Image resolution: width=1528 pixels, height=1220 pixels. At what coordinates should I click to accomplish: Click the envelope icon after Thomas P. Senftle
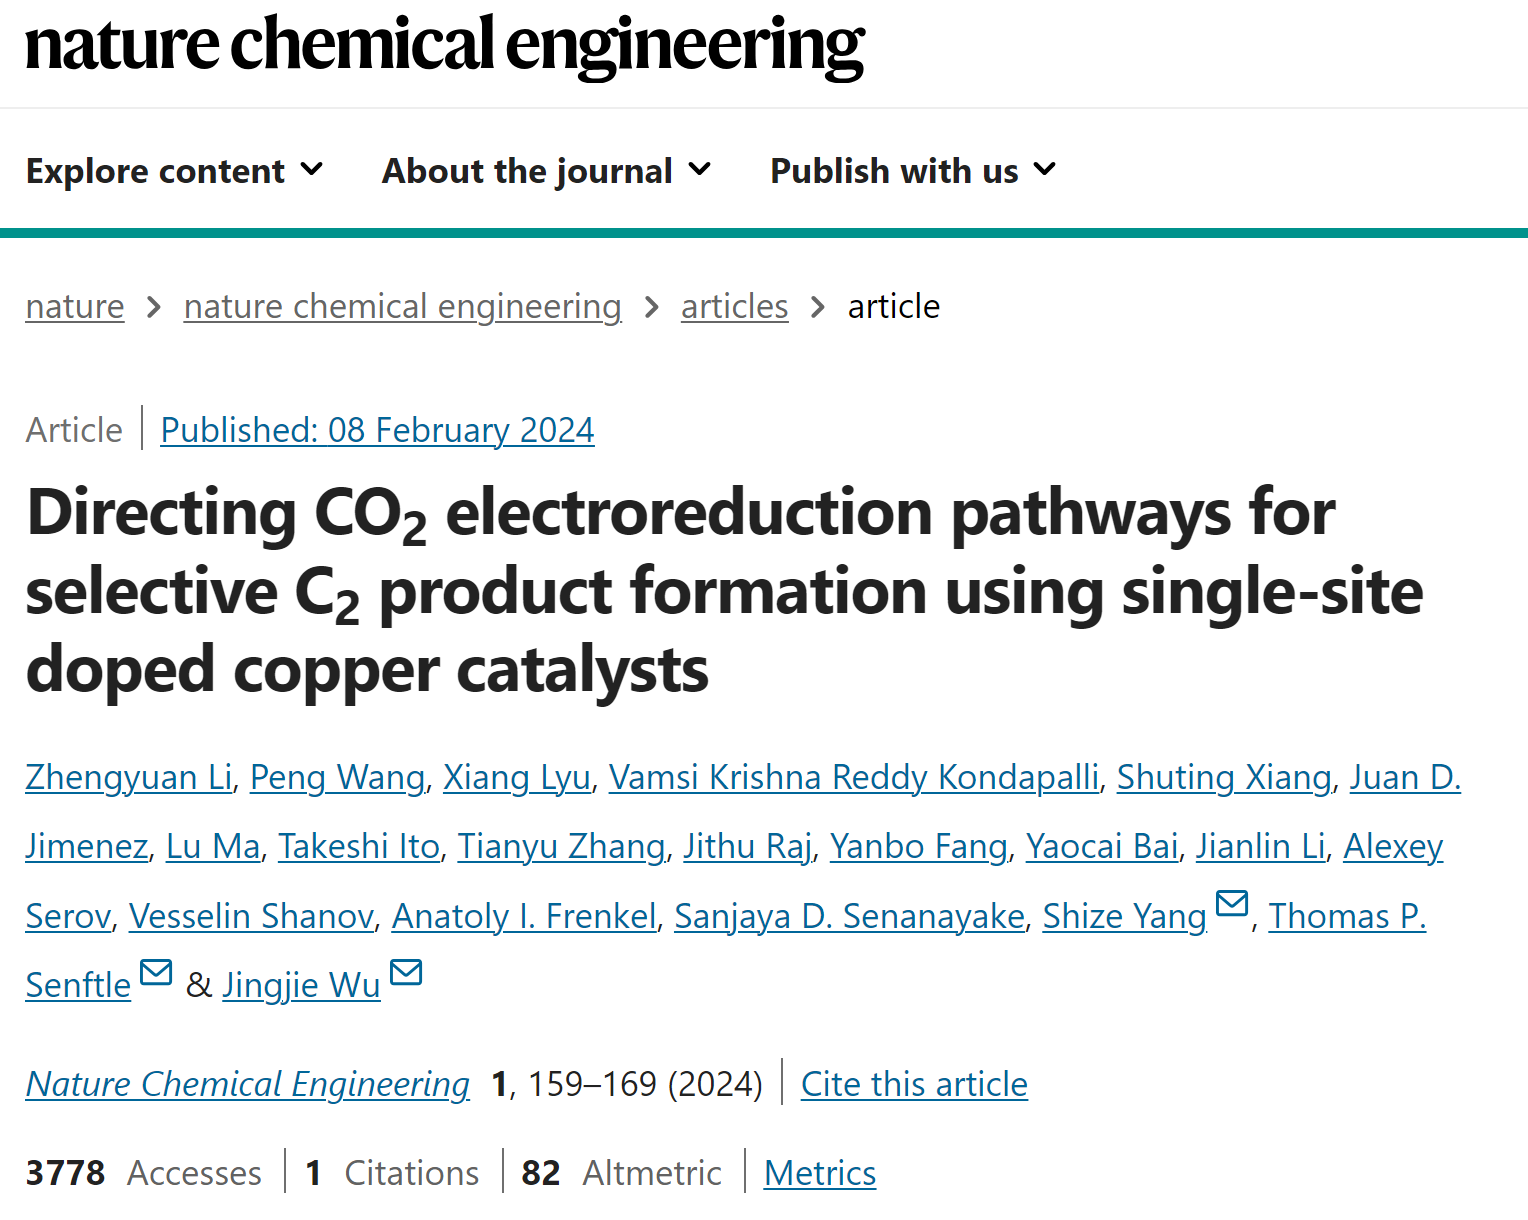155,972
